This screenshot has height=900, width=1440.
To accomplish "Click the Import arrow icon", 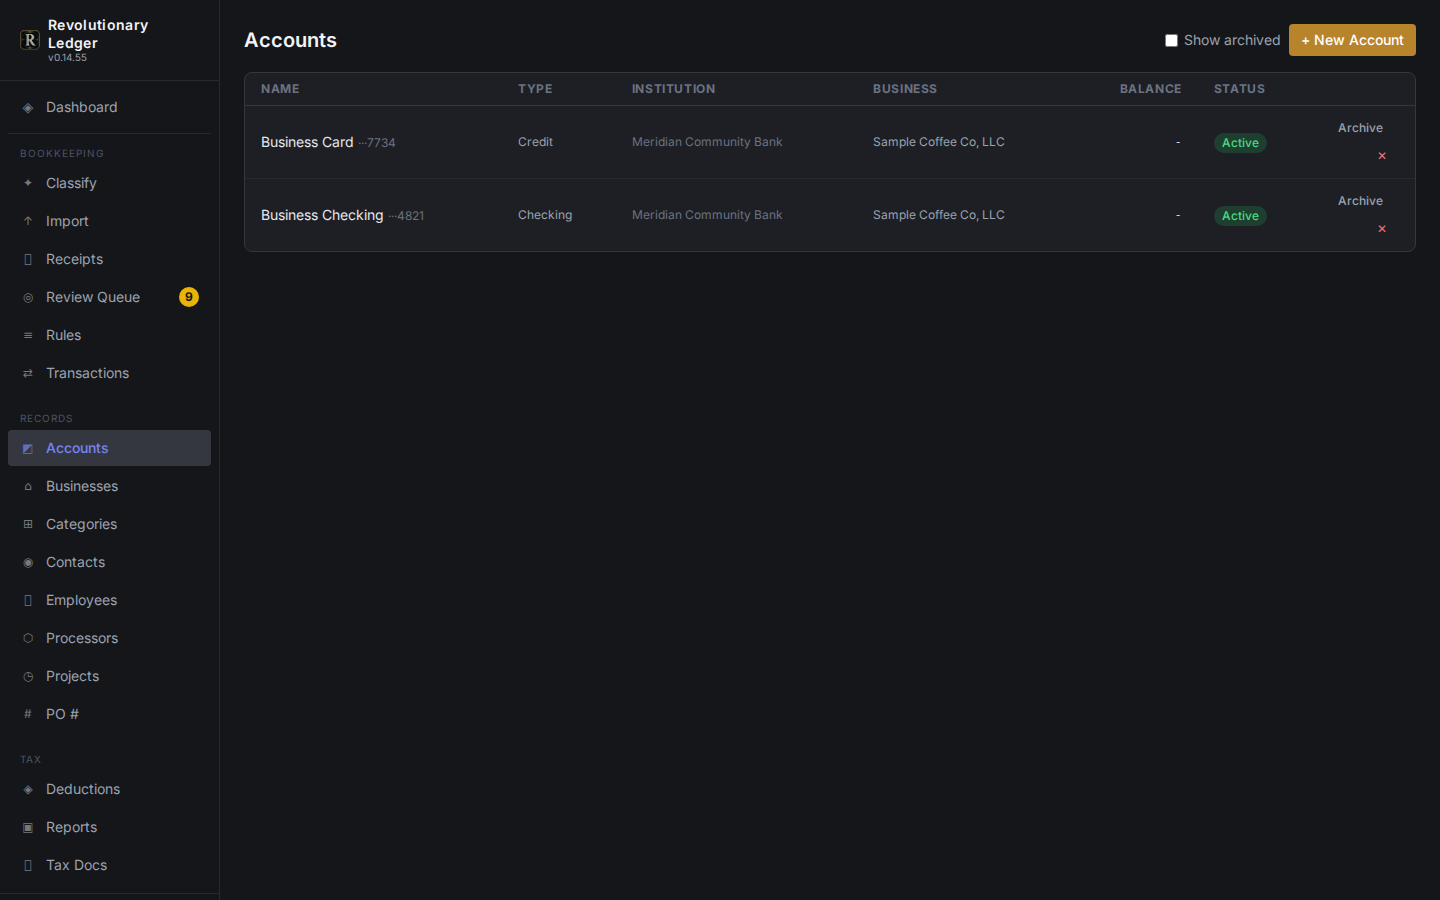I will point(28,222).
